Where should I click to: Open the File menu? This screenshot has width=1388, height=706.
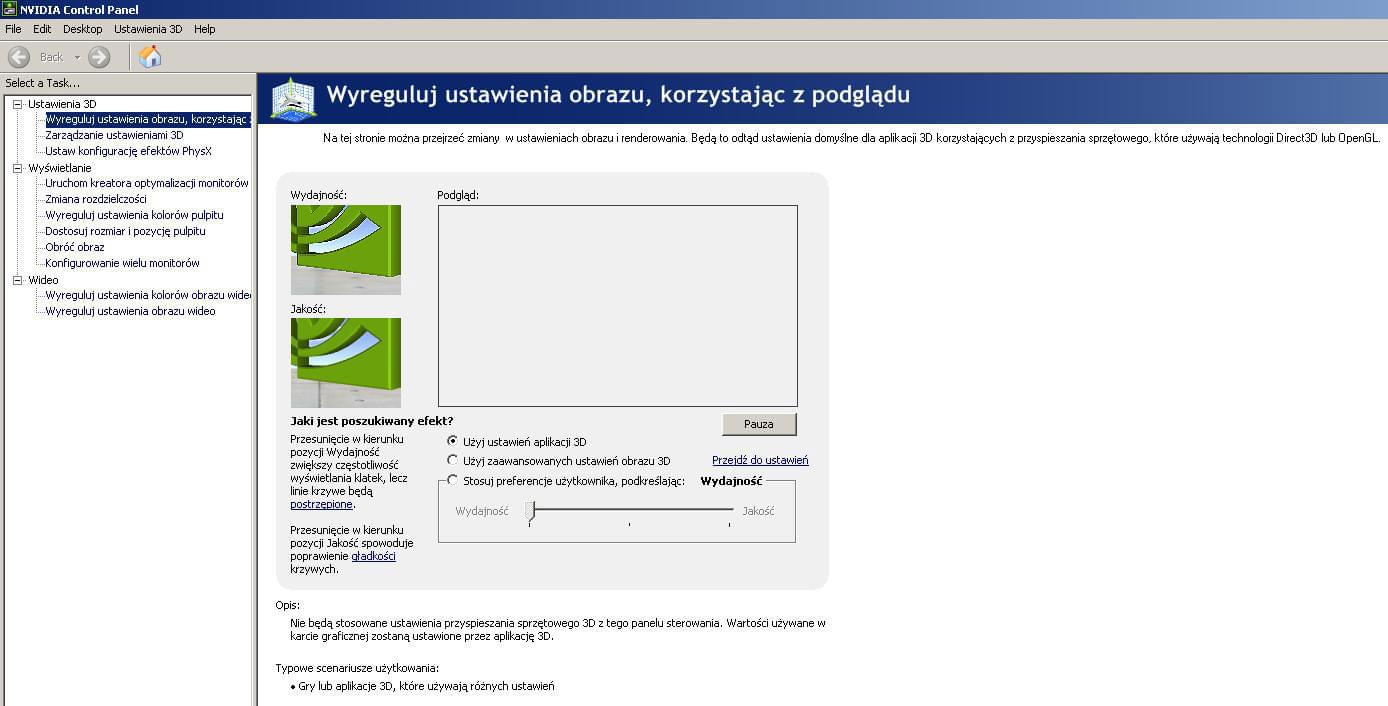tap(13, 29)
